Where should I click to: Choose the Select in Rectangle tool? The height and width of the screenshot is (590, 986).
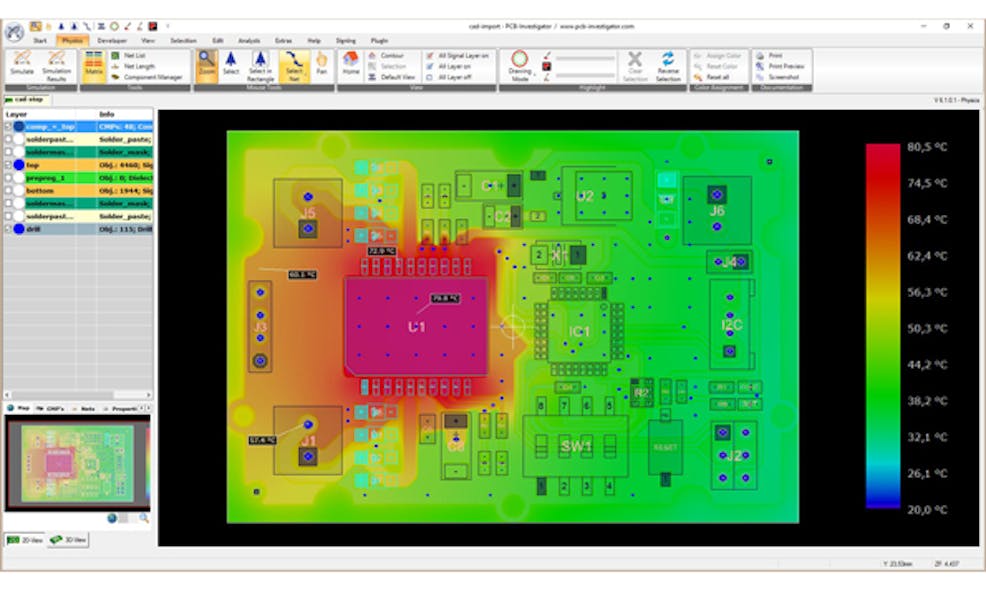pyautogui.click(x=262, y=65)
